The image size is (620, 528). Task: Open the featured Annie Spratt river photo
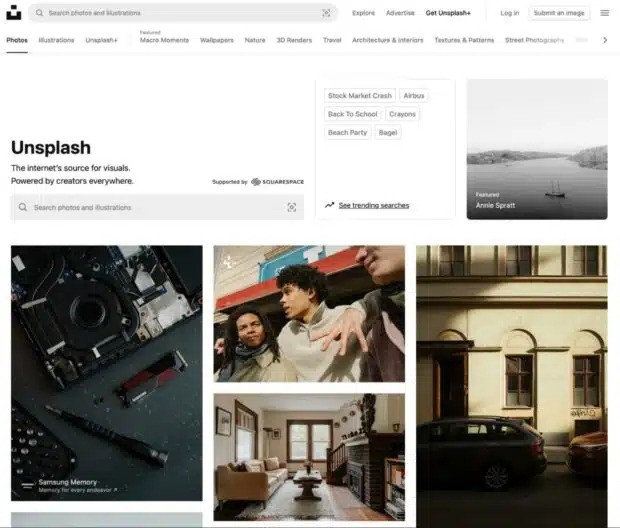pyautogui.click(x=537, y=149)
